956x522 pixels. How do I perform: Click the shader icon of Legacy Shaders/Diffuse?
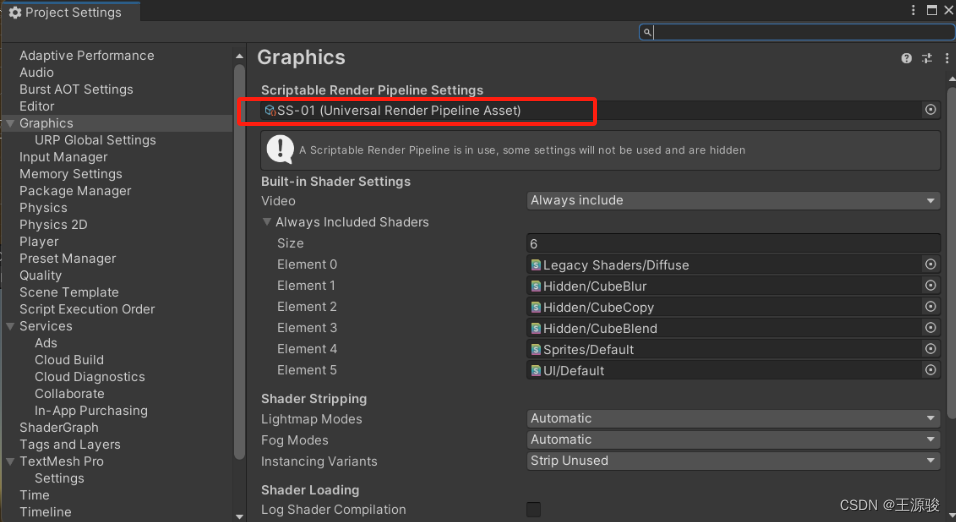click(x=536, y=265)
